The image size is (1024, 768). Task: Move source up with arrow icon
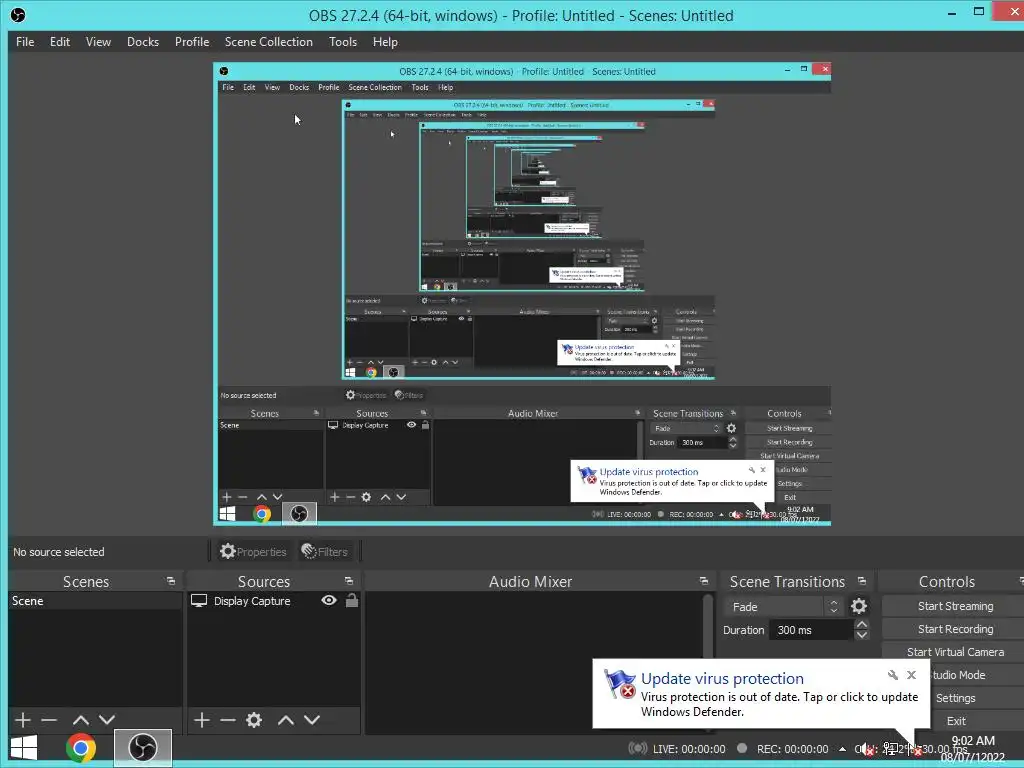click(286, 720)
